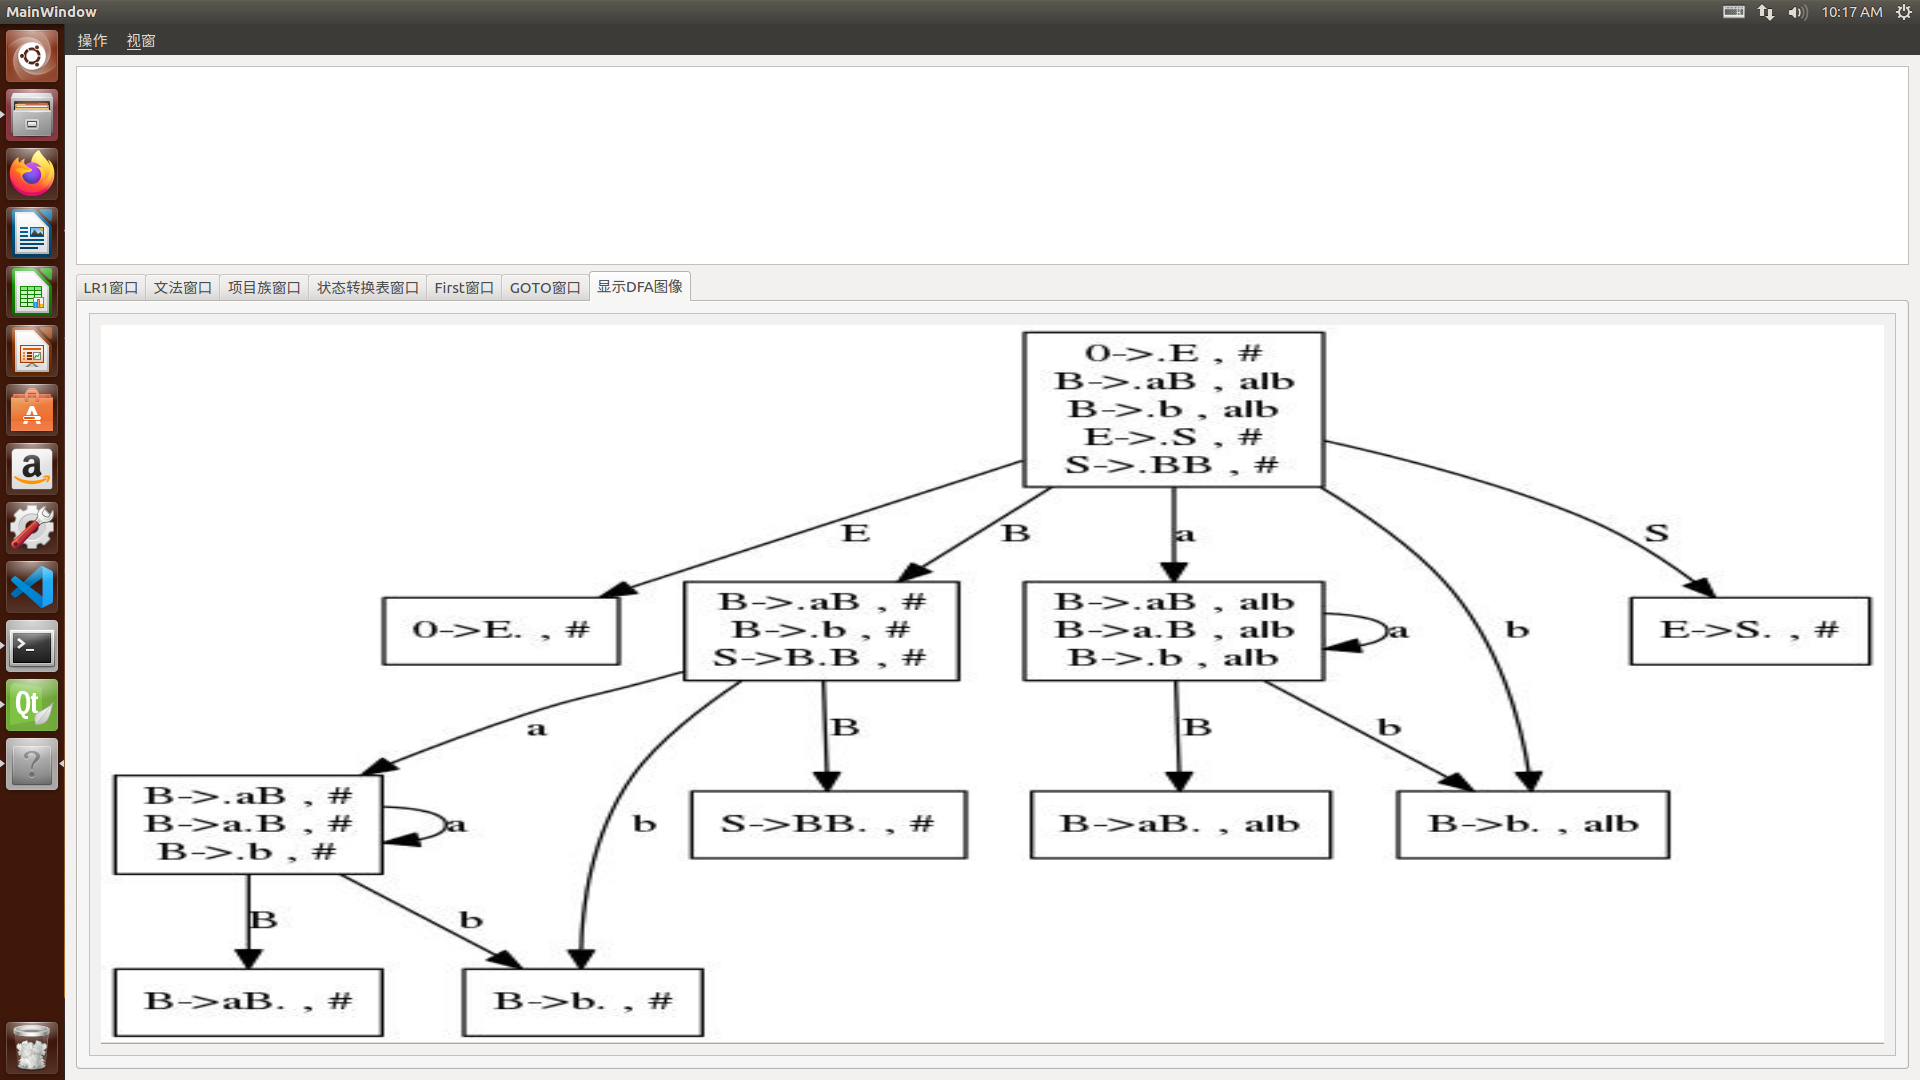Select the GOTO窗口 tab
The width and height of the screenshot is (1920, 1080).
point(545,288)
